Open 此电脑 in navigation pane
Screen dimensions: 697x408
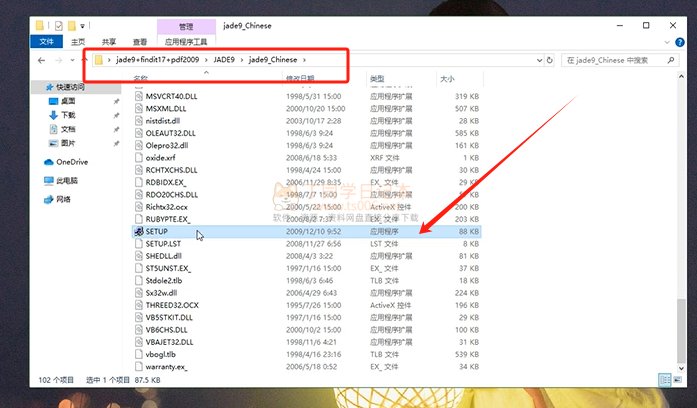pos(67,181)
